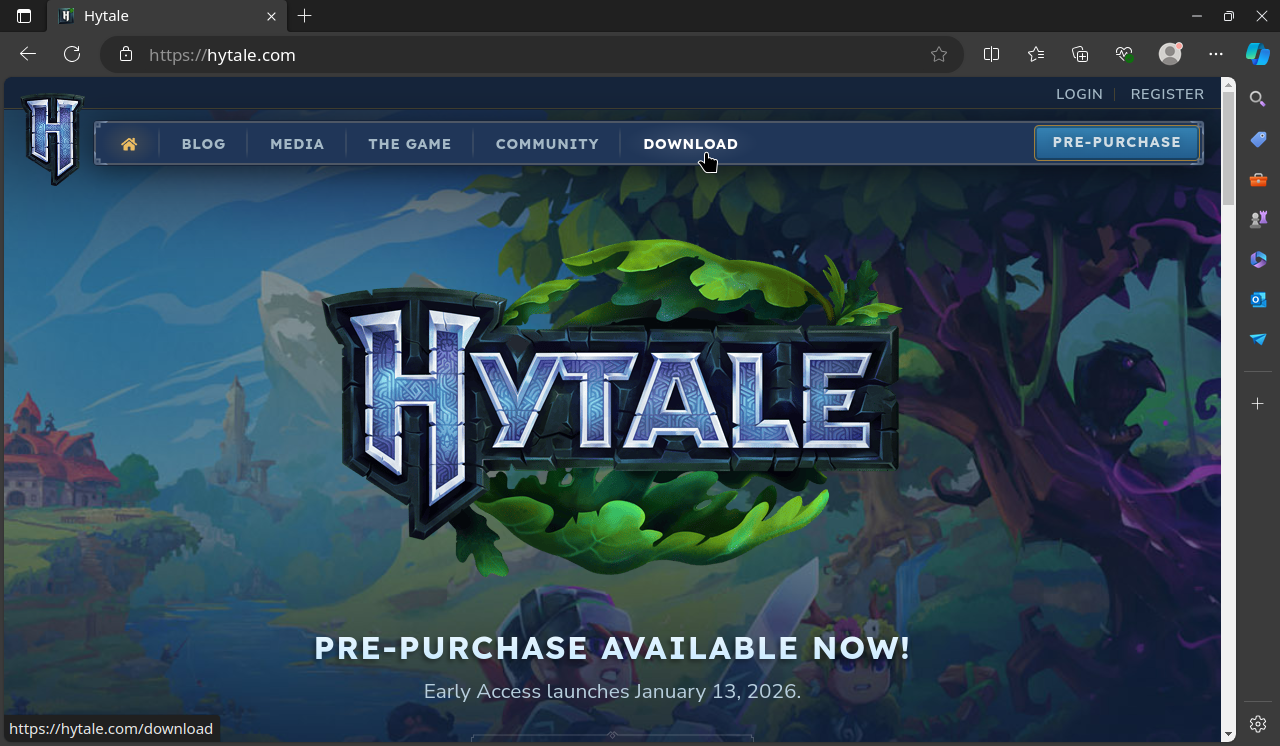Refresh the Hytale page
This screenshot has width=1280, height=746.
pyautogui.click(x=71, y=54)
